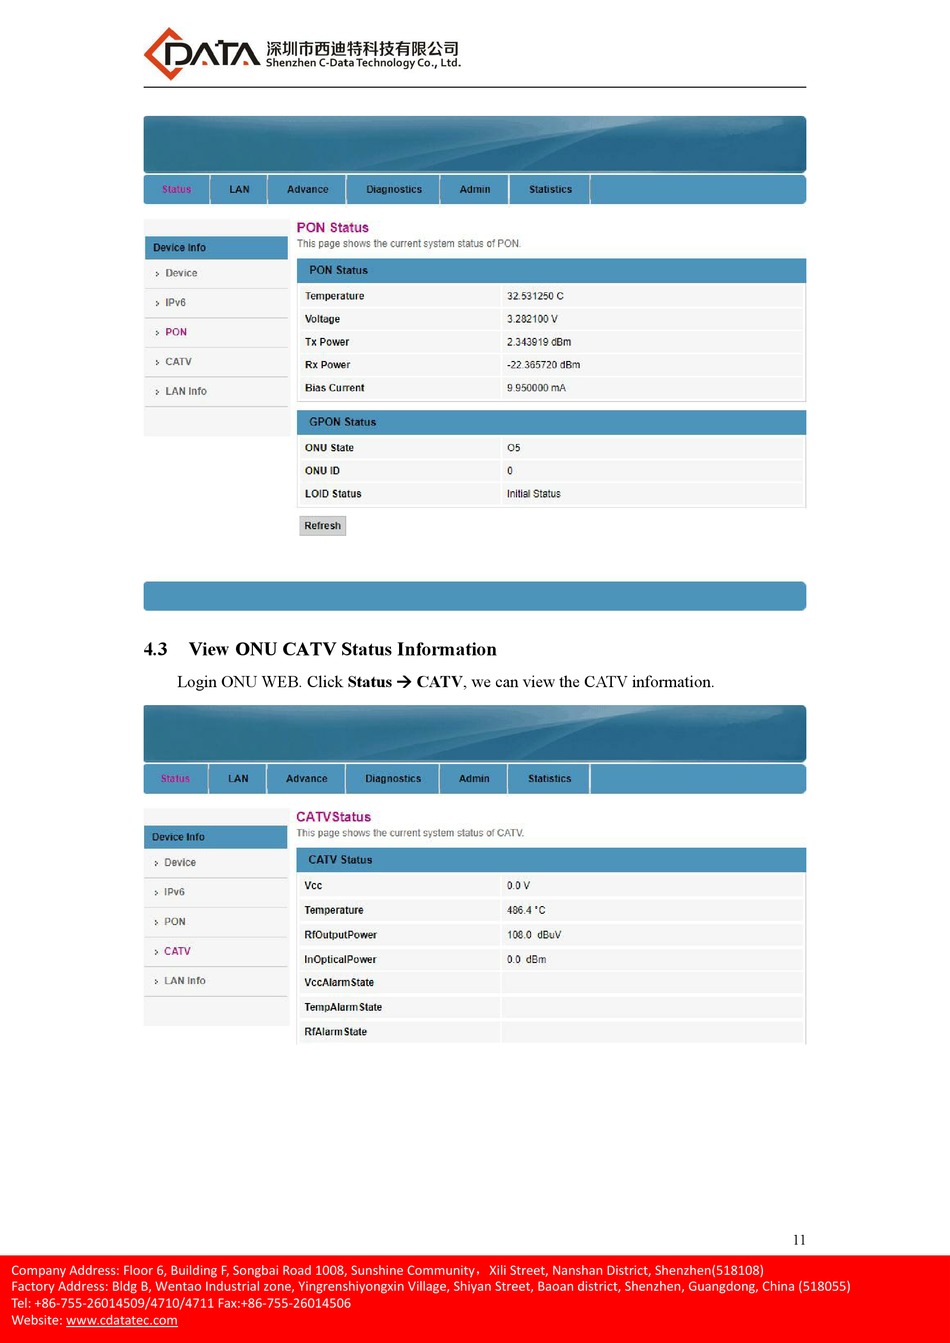This screenshot has width=950, height=1343.
Task: Select Bias Current value '9.950000 mA'
Action: click(536, 388)
